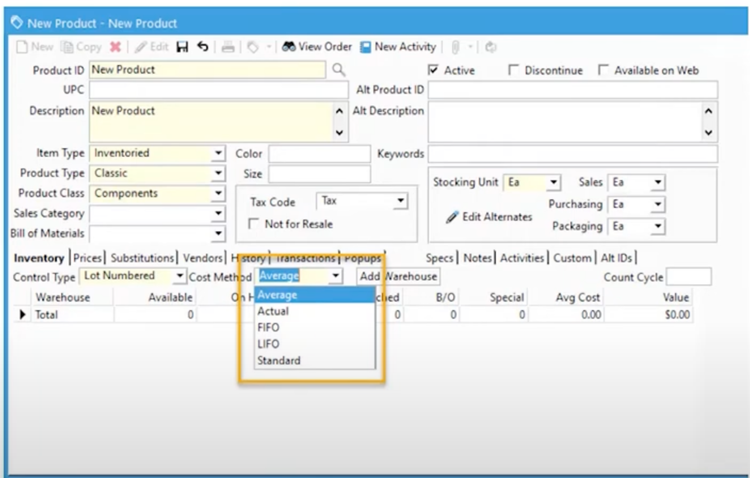
Task: Click the red Delete X icon
Action: tap(115, 47)
